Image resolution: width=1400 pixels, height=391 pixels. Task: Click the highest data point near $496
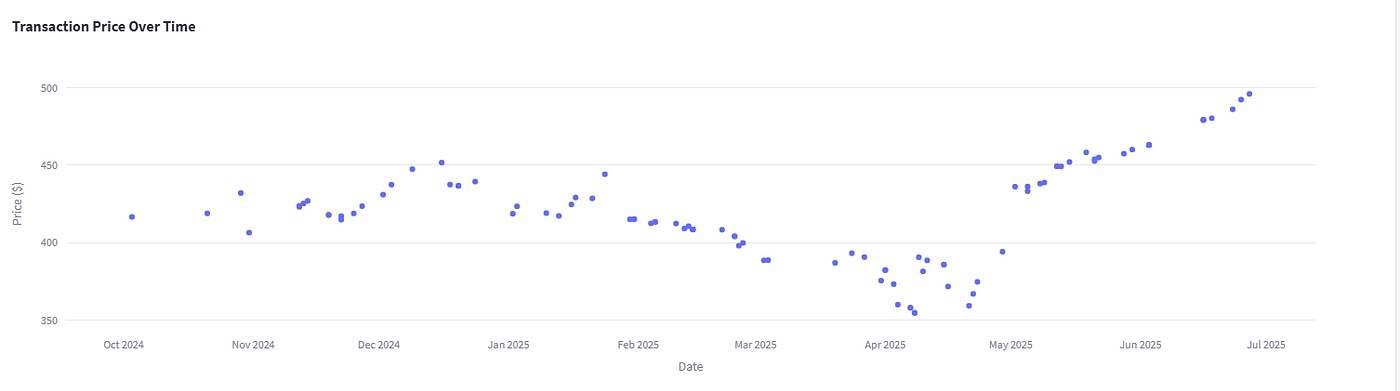[1249, 94]
